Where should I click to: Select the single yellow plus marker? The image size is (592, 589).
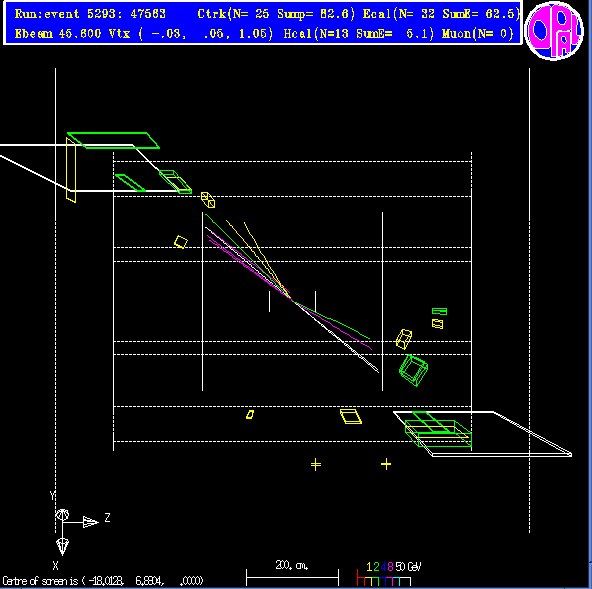coord(386,464)
